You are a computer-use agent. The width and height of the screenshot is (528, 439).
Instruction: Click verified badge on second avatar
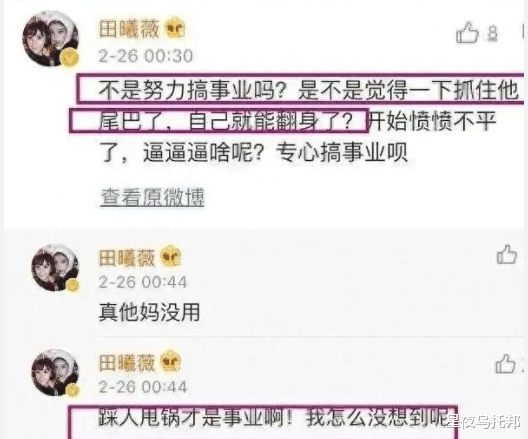pos(72,285)
